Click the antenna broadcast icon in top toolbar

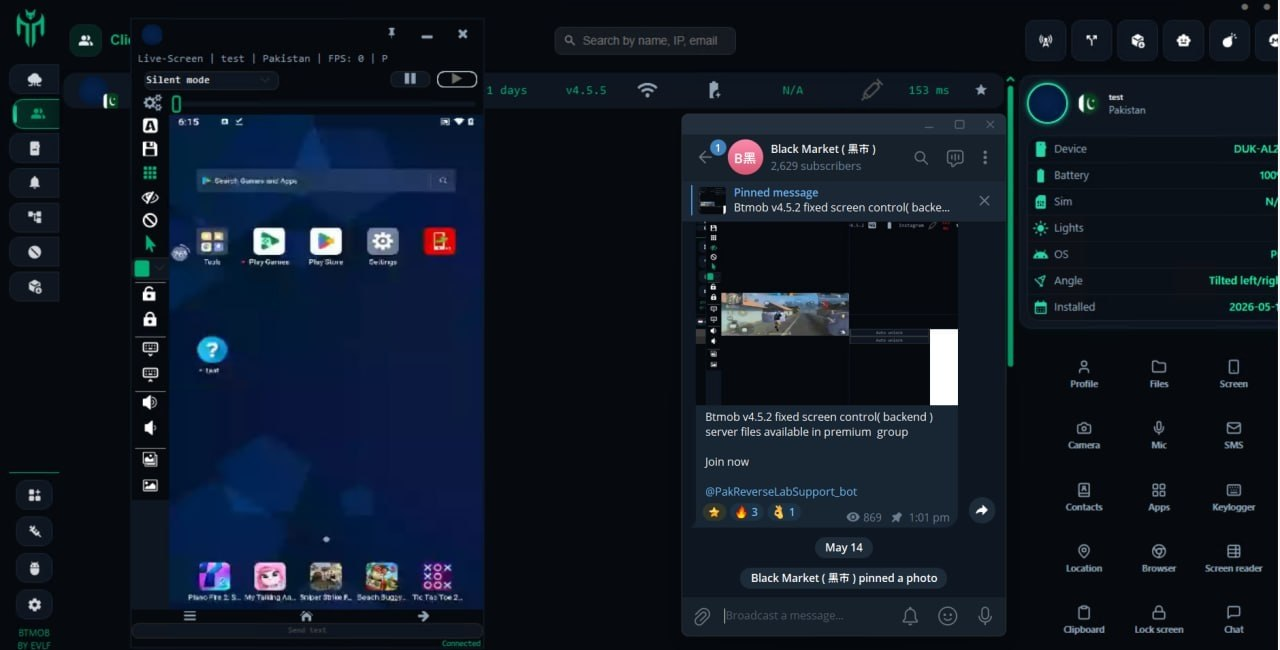pos(1046,41)
